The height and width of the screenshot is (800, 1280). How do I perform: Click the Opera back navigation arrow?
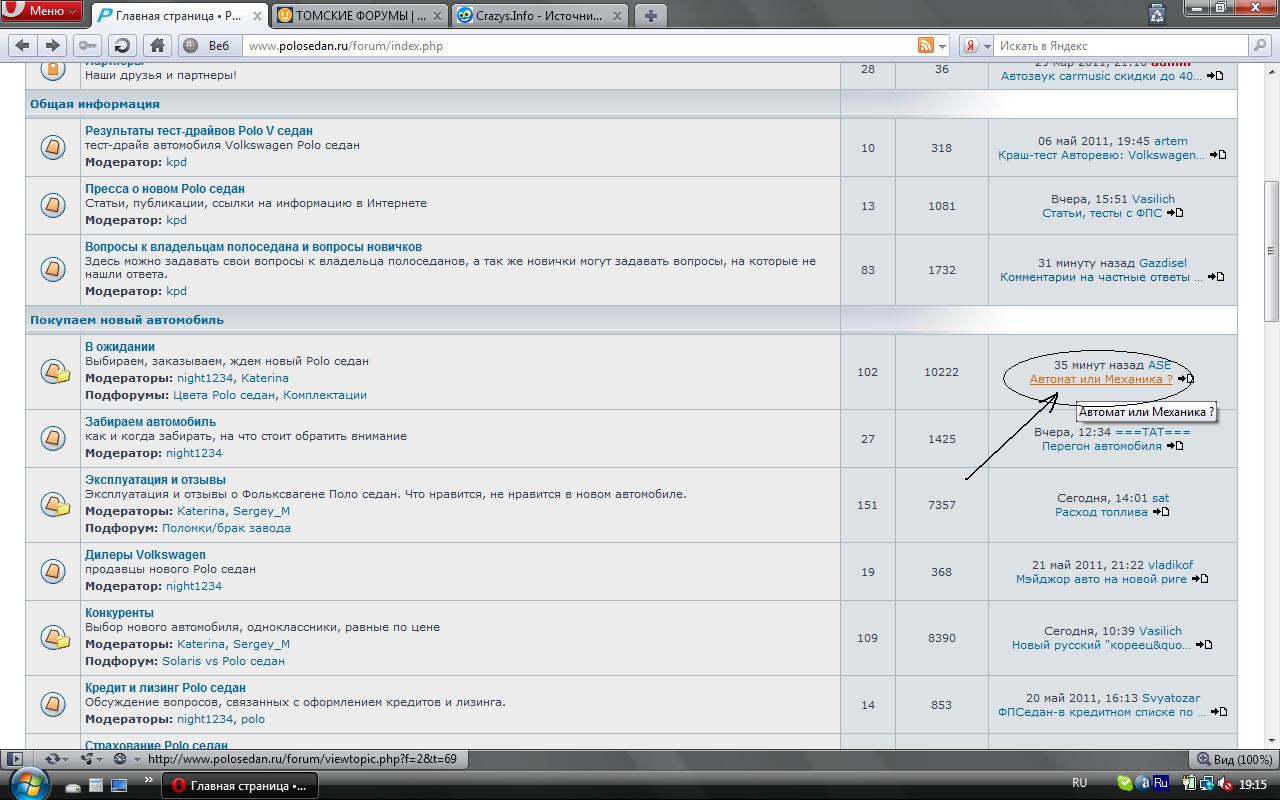tap(22, 45)
